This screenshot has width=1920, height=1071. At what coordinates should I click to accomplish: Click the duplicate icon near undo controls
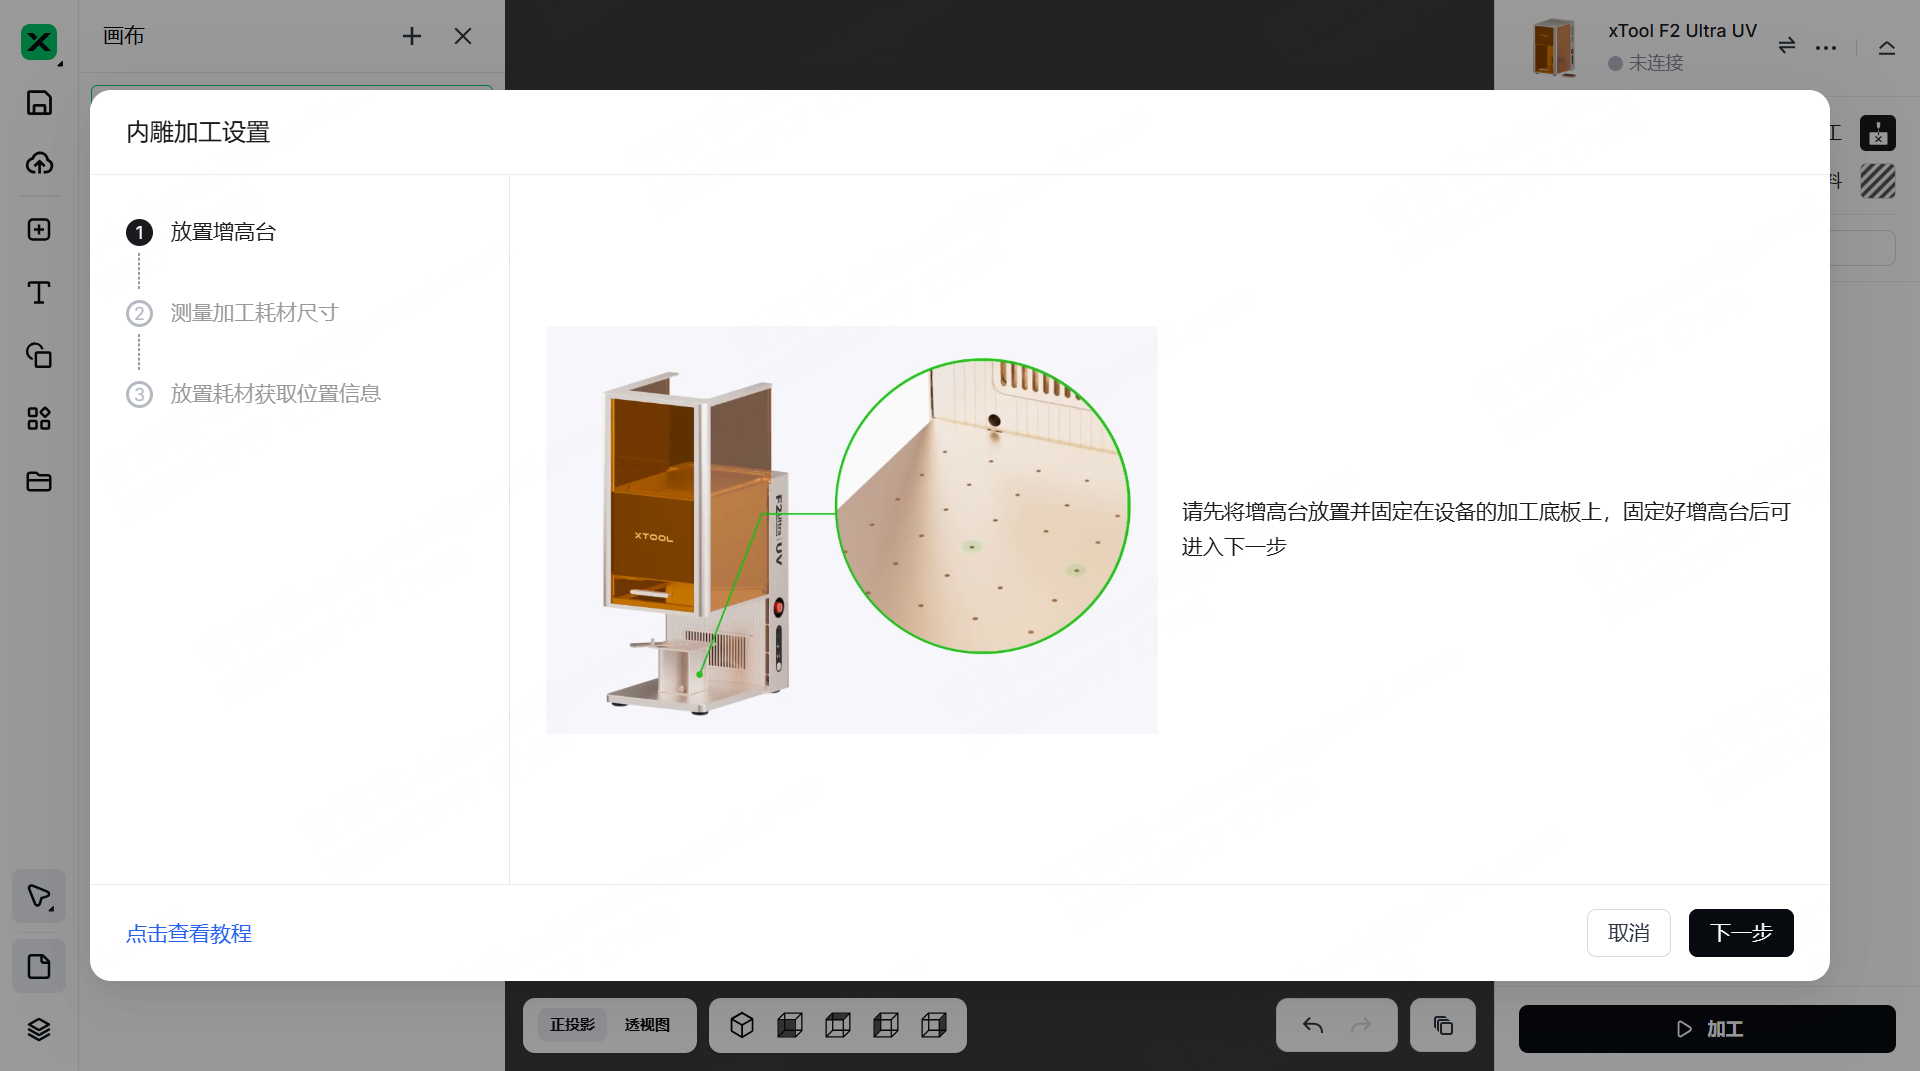1442,1025
